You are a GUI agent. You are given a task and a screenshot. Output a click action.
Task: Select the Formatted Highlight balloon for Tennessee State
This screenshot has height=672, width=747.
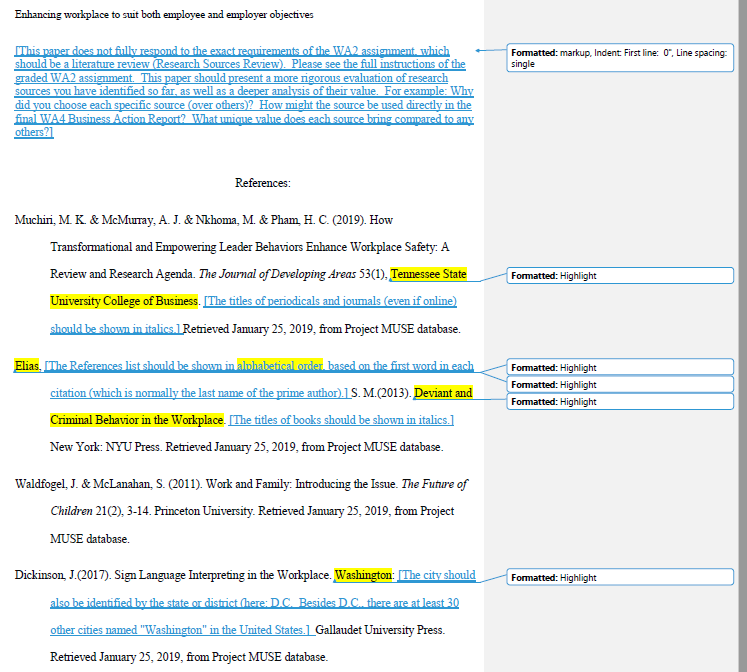point(620,276)
